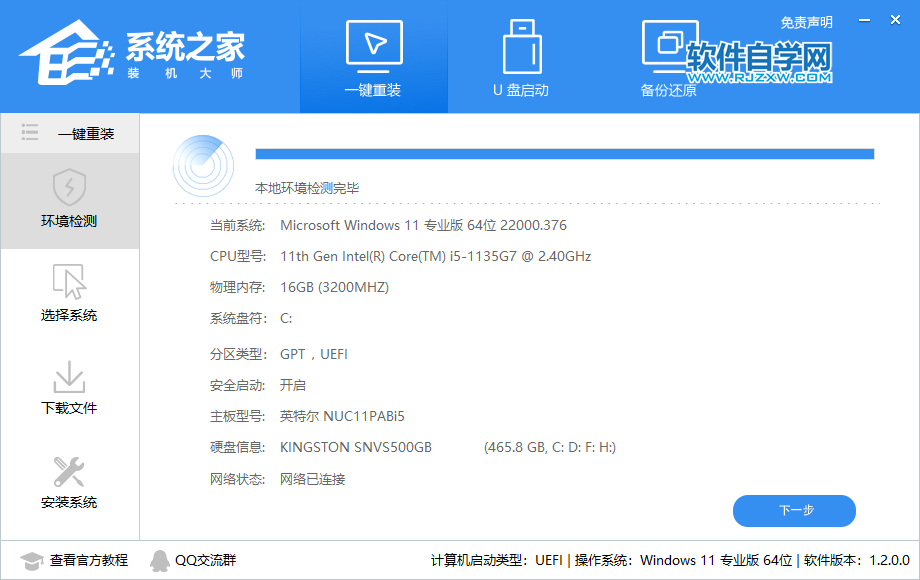Open the 一键重装 monitor icon tab
This screenshot has height=580, width=920.
coord(373,45)
